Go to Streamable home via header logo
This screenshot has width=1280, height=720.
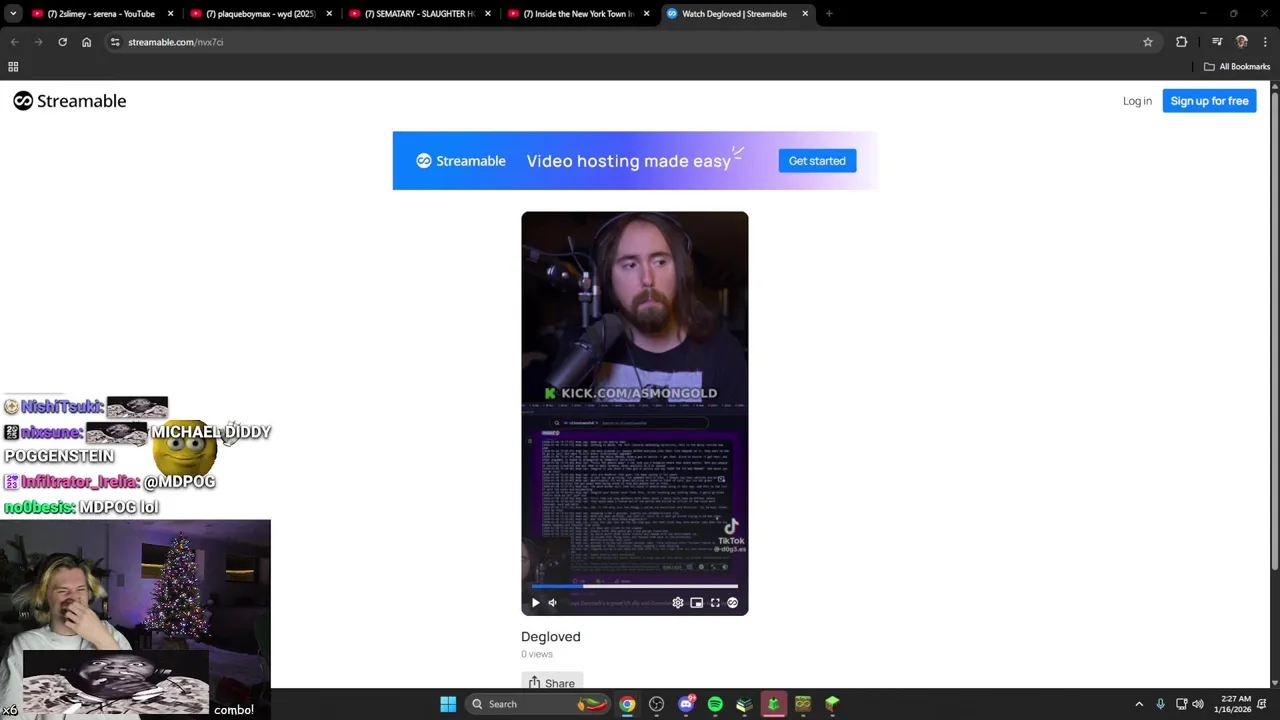point(70,101)
